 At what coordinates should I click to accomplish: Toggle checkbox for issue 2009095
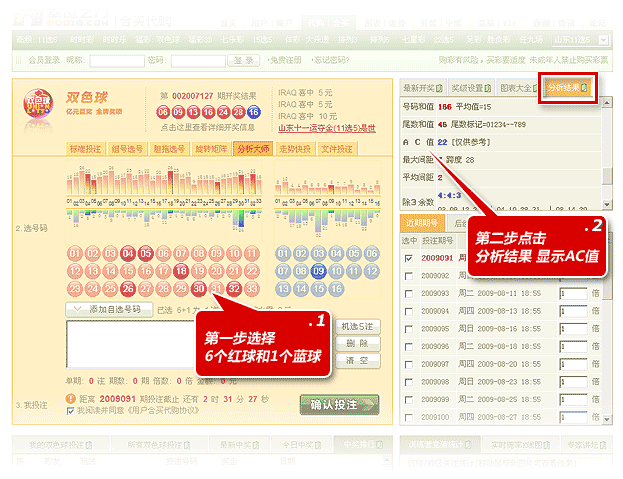coord(408,329)
